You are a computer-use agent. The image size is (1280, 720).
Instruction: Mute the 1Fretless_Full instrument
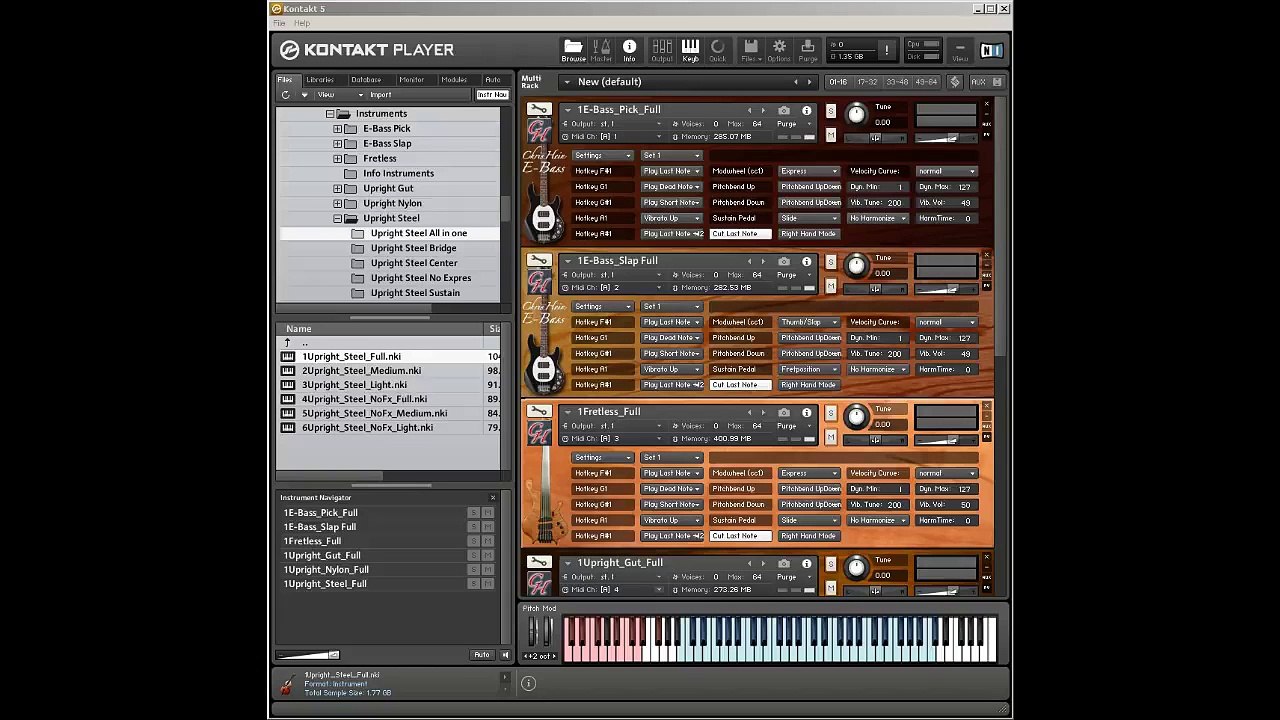[x=830, y=437]
